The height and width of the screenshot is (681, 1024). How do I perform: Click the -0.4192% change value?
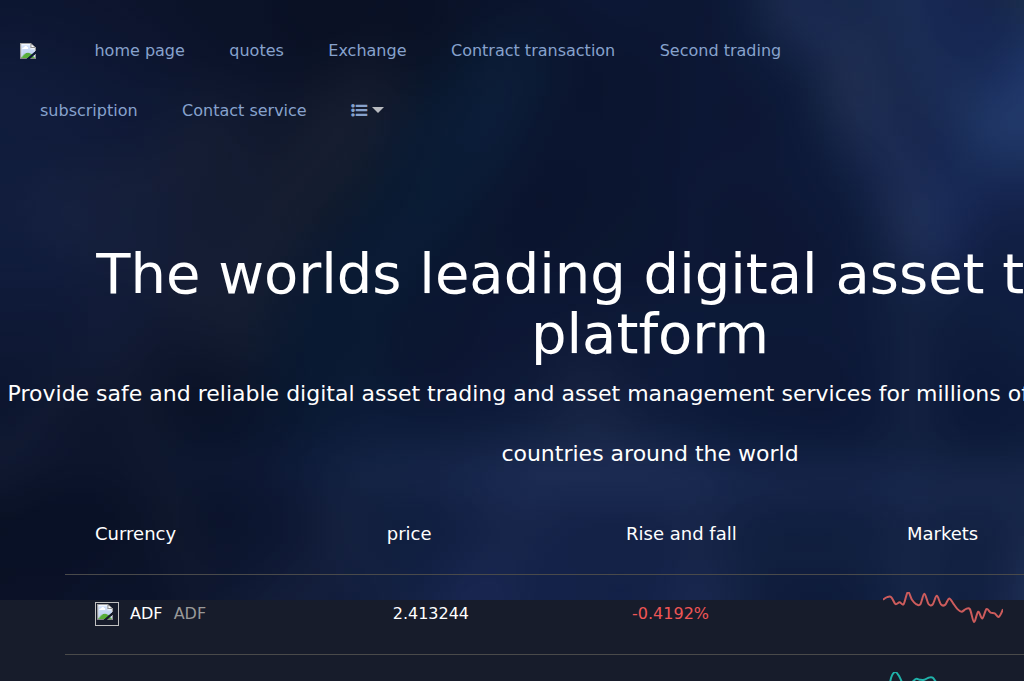pos(671,613)
